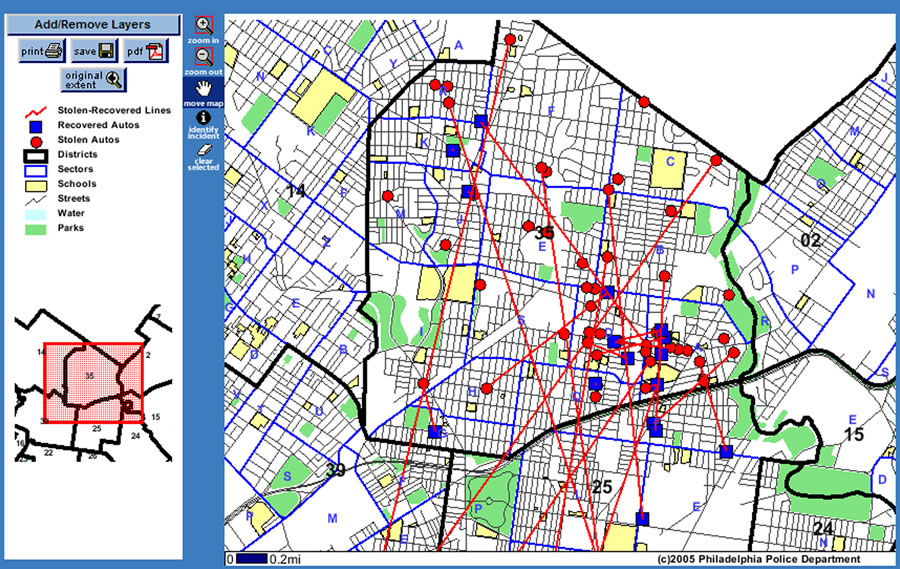Click the Parks green legend swatch
The image size is (900, 569).
35,229
